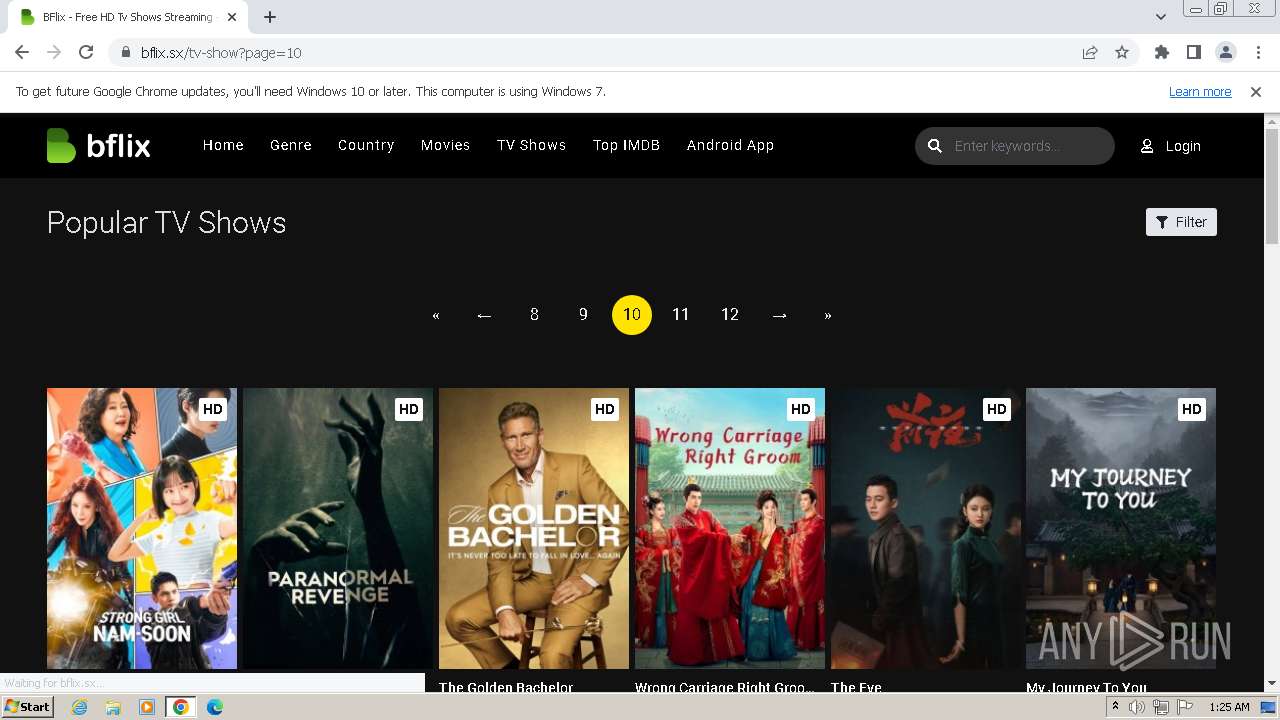Launch Microsoft Edge from taskbar
1280x720 pixels.
click(x=215, y=707)
